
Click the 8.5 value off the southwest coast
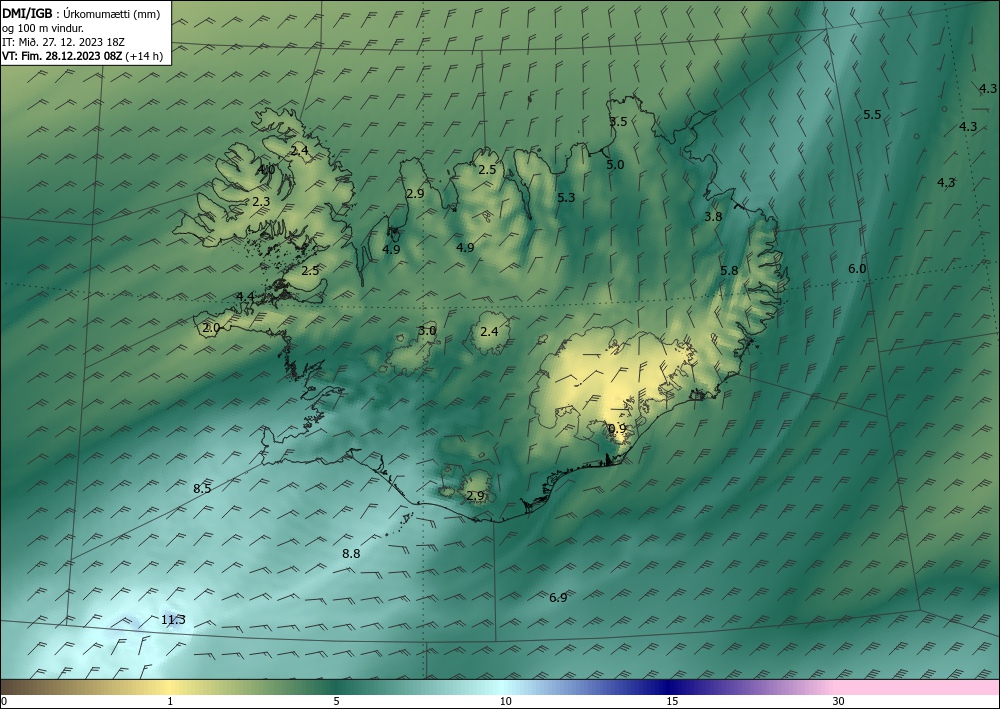pos(202,489)
